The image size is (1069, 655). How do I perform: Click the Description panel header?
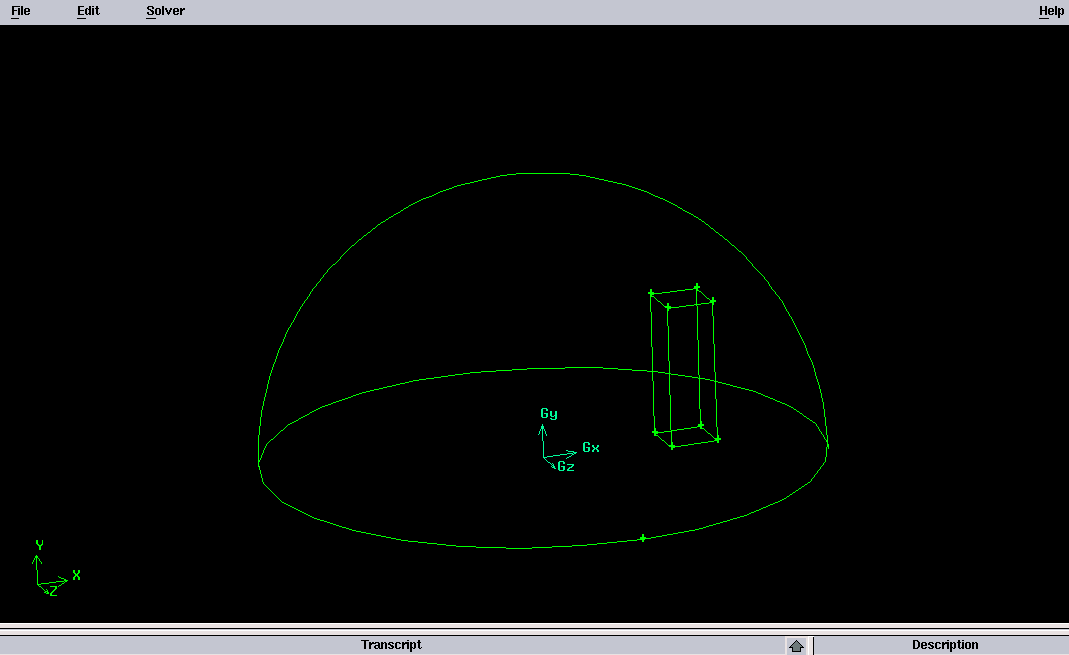click(x=944, y=645)
